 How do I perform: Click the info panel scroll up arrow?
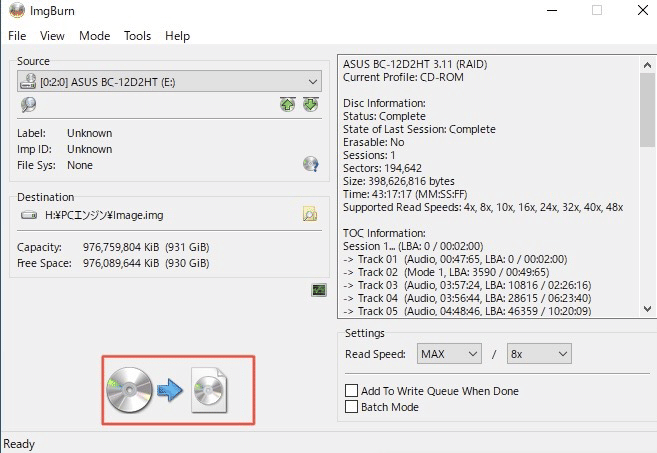647,65
